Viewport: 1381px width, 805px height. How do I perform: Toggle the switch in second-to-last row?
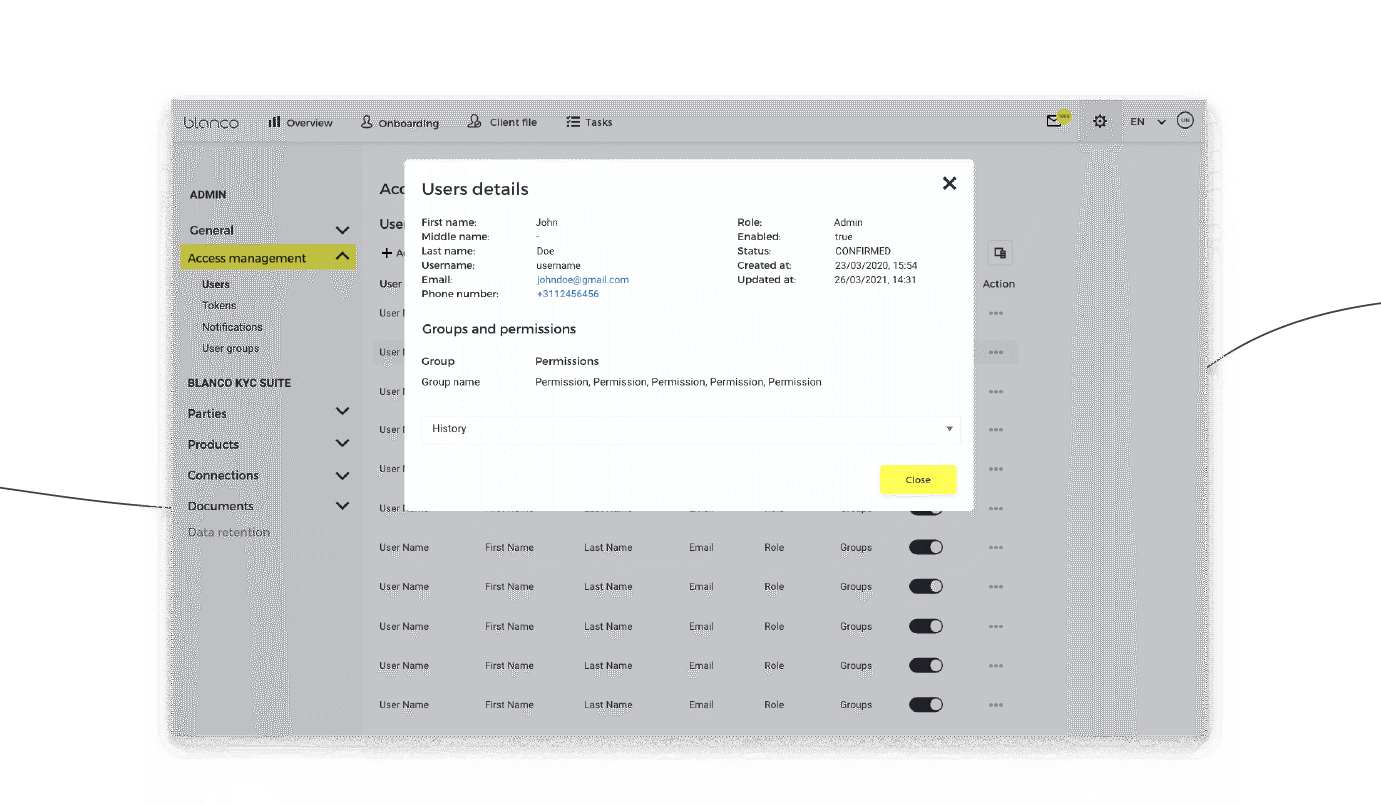[x=925, y=666]
